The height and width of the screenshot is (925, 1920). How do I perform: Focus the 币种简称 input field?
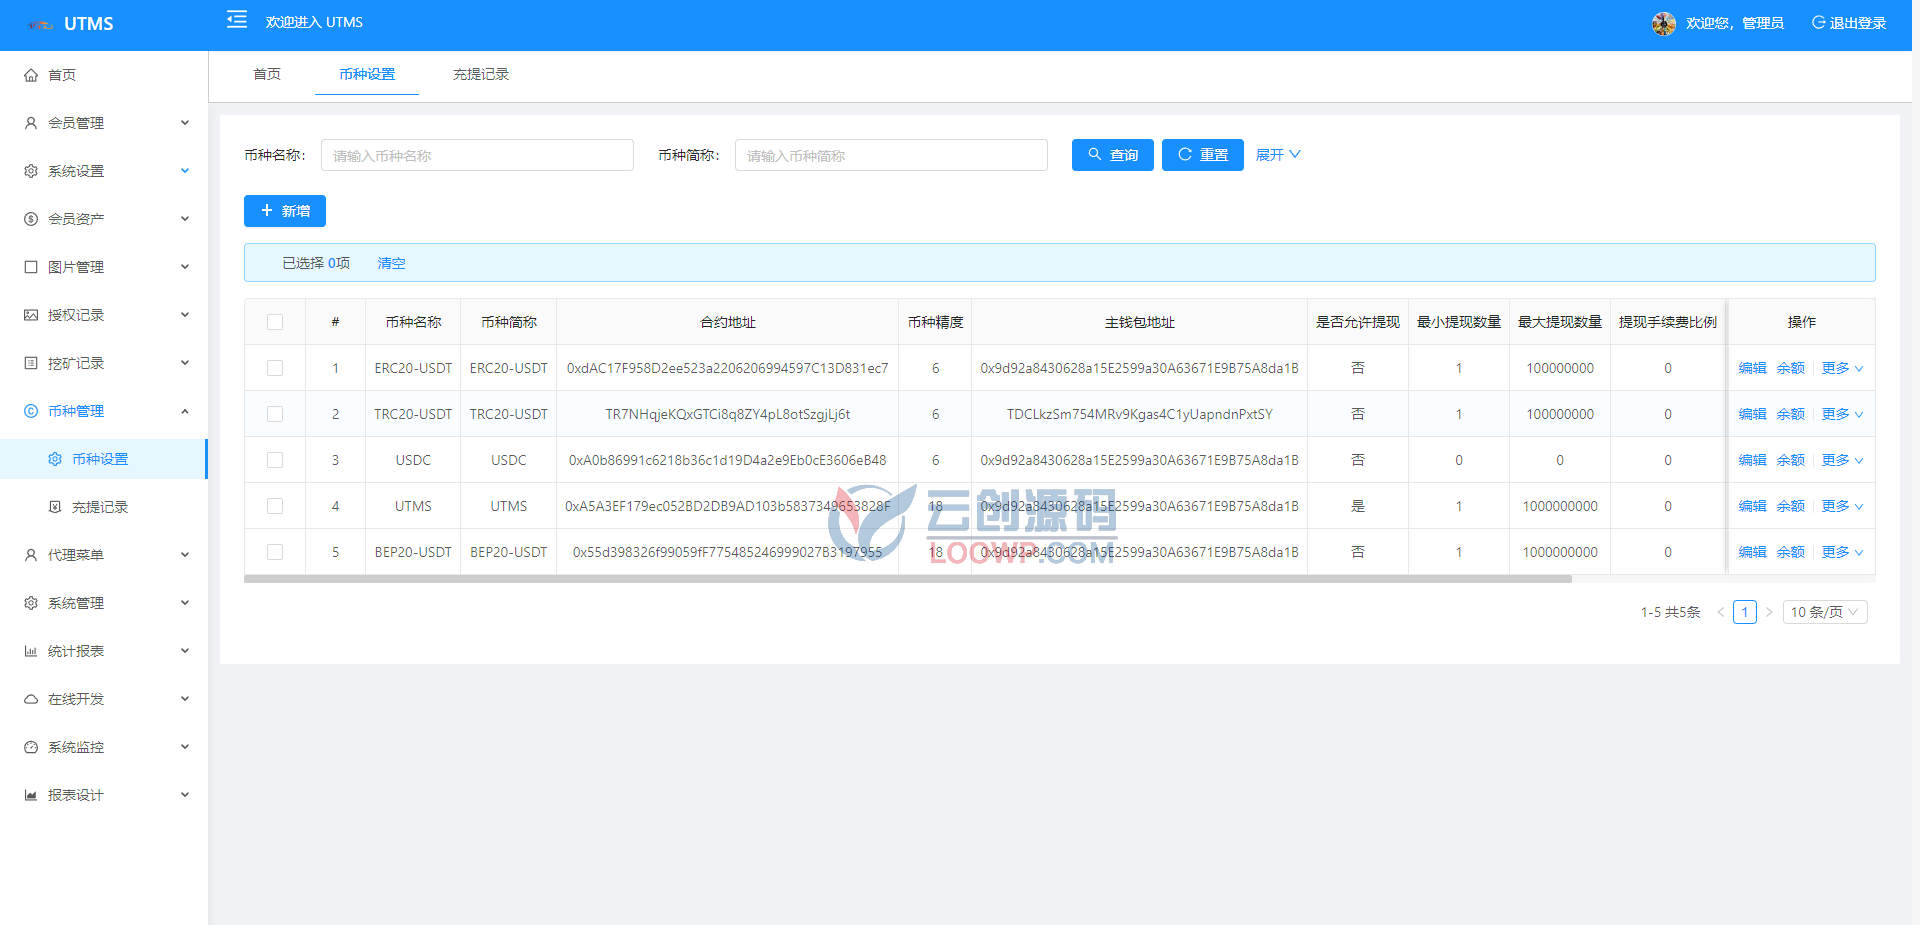(891, 155)
